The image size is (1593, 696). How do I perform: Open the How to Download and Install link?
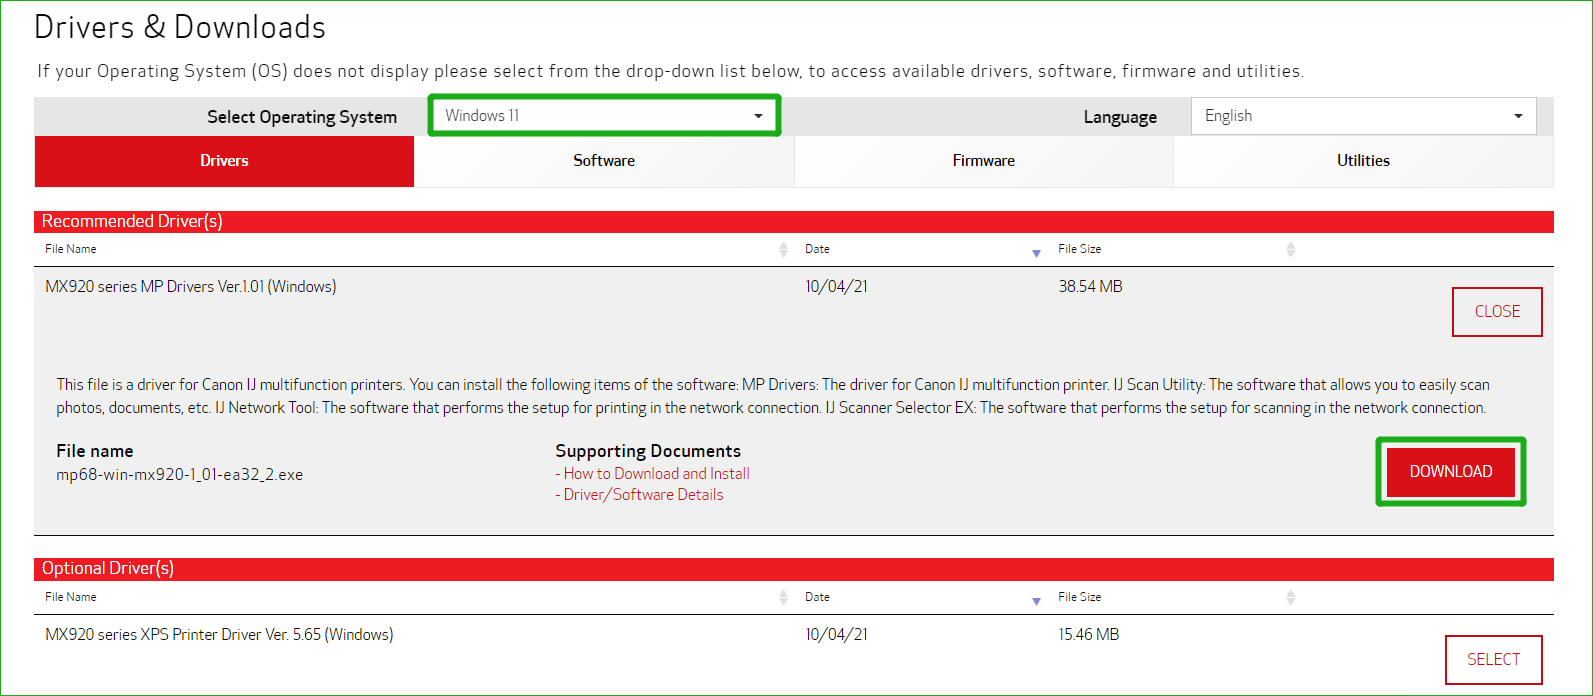[656, 474]
